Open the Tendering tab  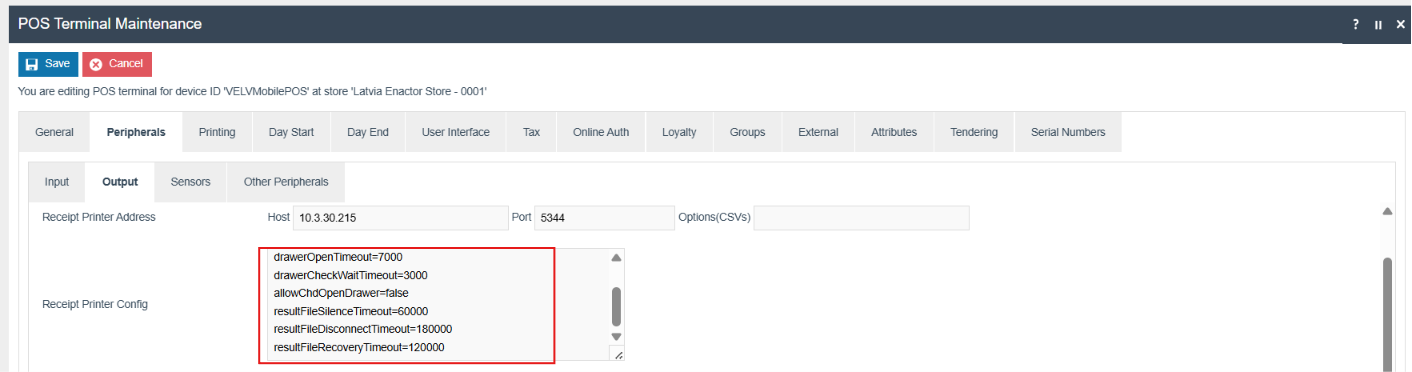point(974,132)
